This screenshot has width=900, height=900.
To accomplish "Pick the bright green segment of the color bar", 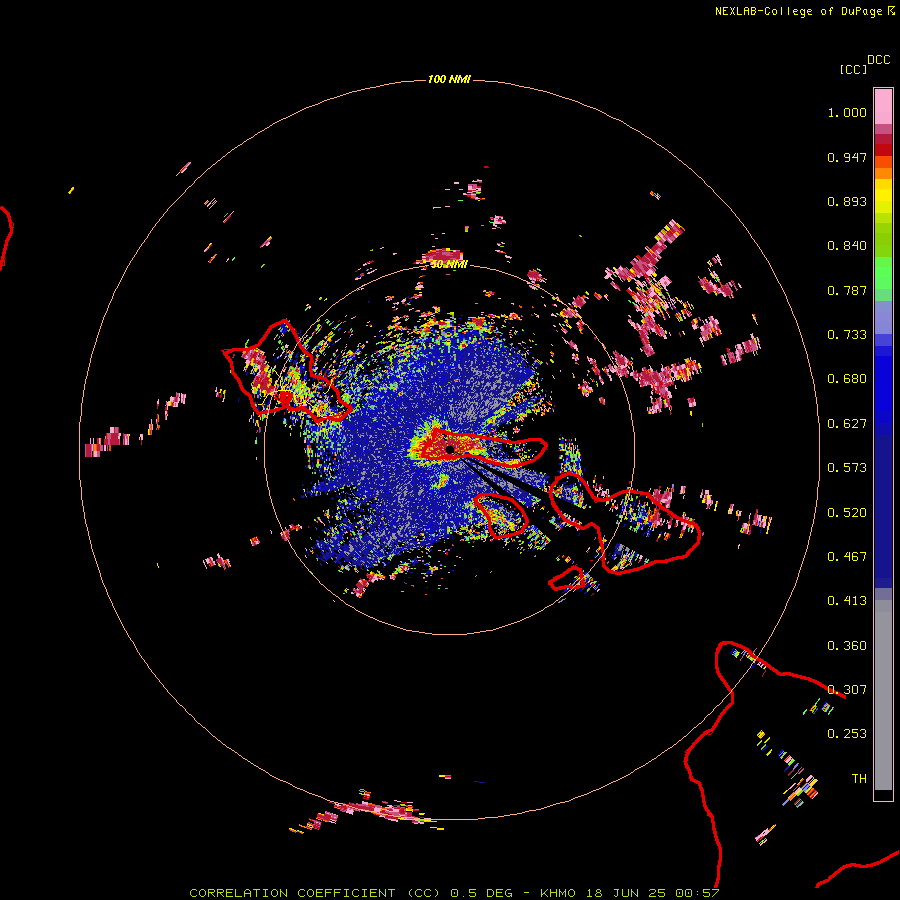I will 883,273.
